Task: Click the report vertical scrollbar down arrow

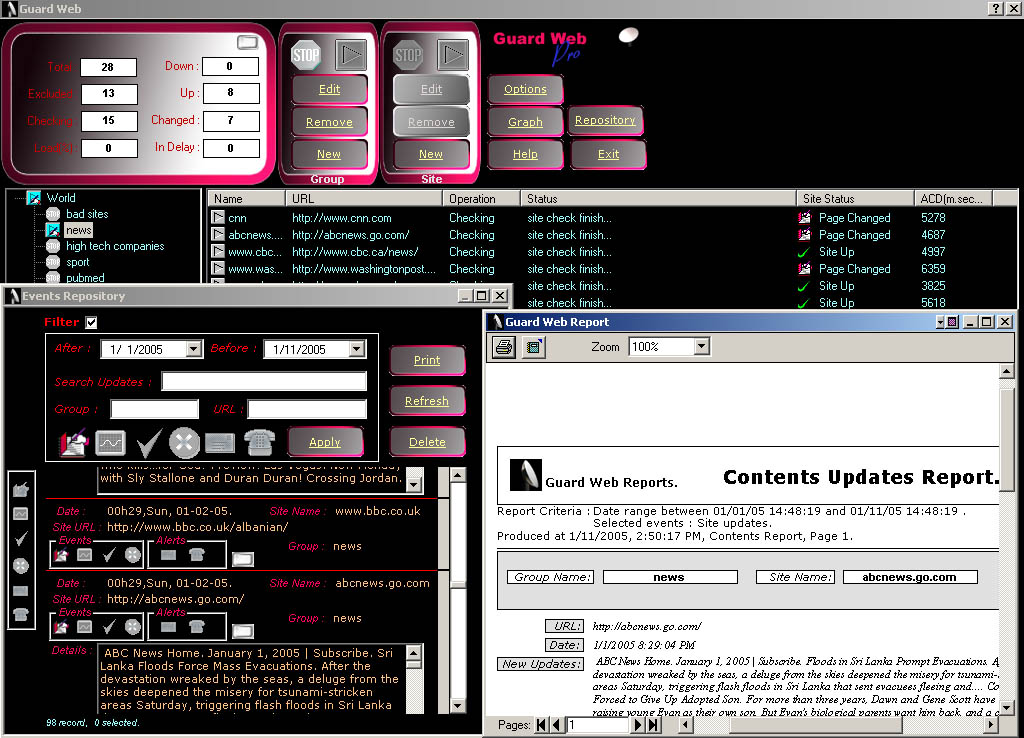Action: click(x=1006, y=708)
